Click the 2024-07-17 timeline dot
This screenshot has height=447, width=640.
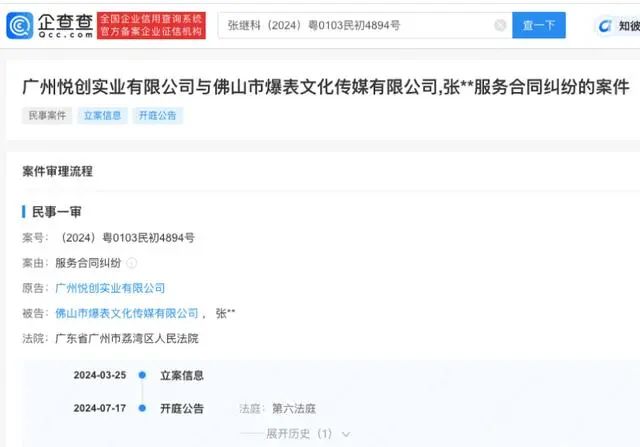[x=142, y=408]
